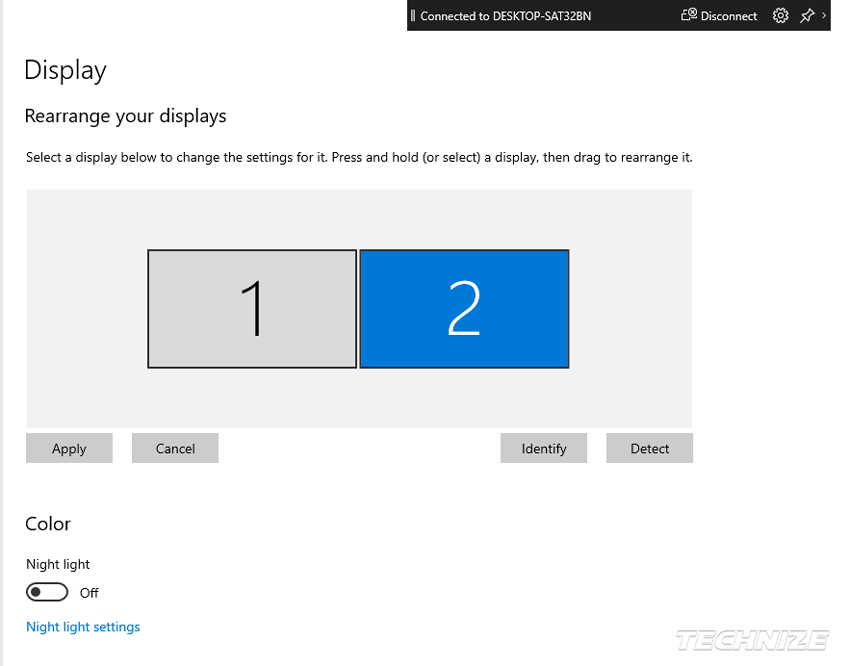The image size is (850, 666).
Task: Click the "Rearrange your displays" heading
Action: click(x=125, y=116)
